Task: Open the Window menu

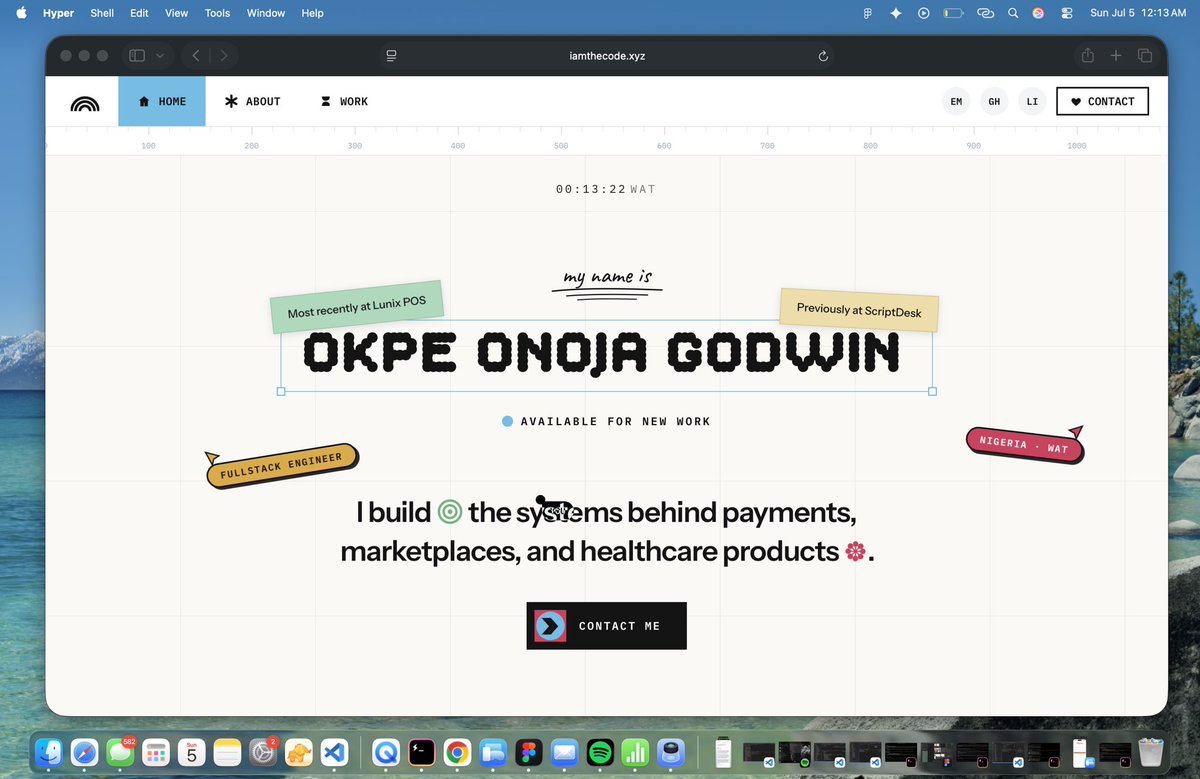Action: coord(265,13)
